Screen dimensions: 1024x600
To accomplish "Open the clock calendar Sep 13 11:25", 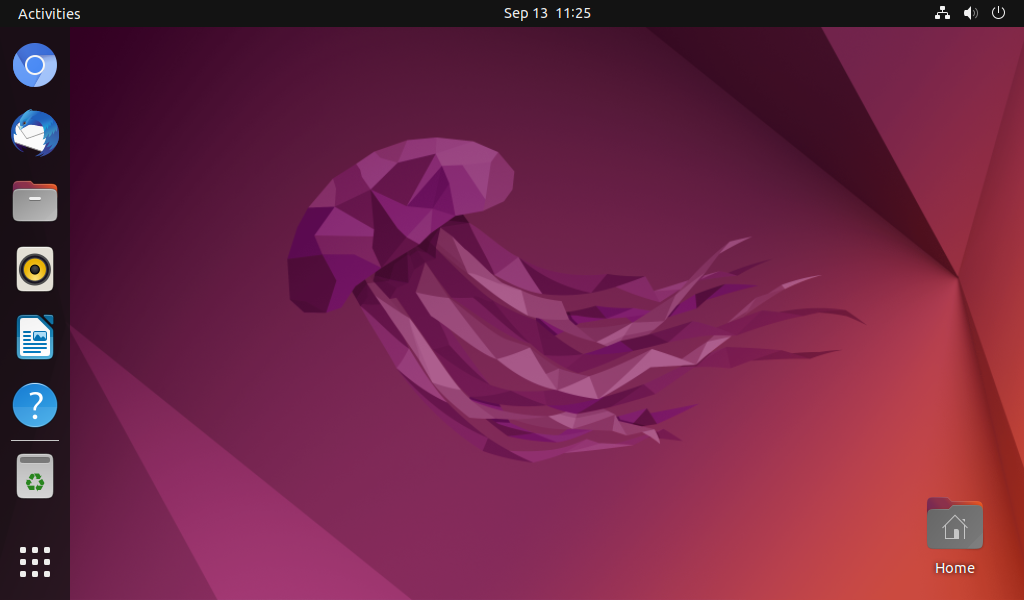I will coord(547,13).
